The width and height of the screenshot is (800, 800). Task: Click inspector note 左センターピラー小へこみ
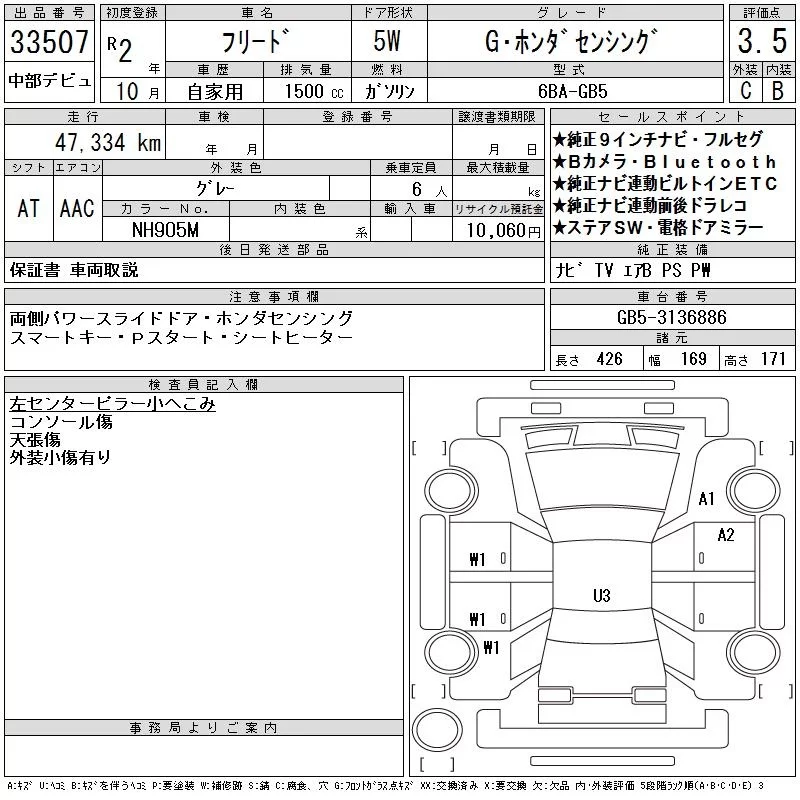point(112,404)
